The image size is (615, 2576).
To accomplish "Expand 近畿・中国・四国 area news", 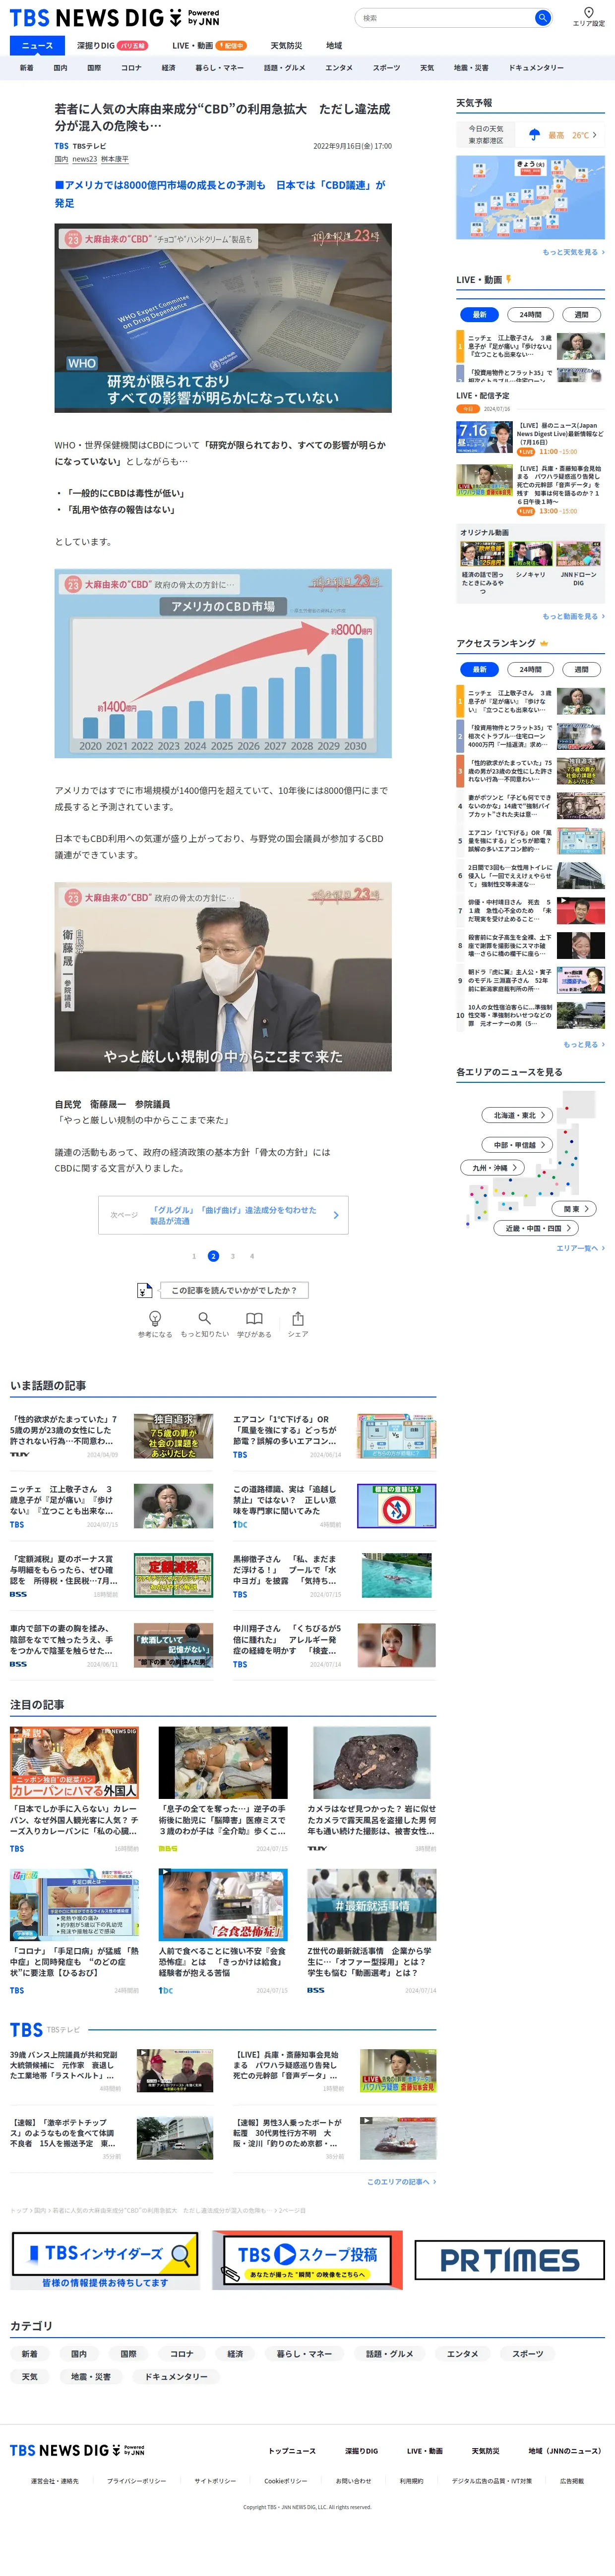I will 536,1228.
